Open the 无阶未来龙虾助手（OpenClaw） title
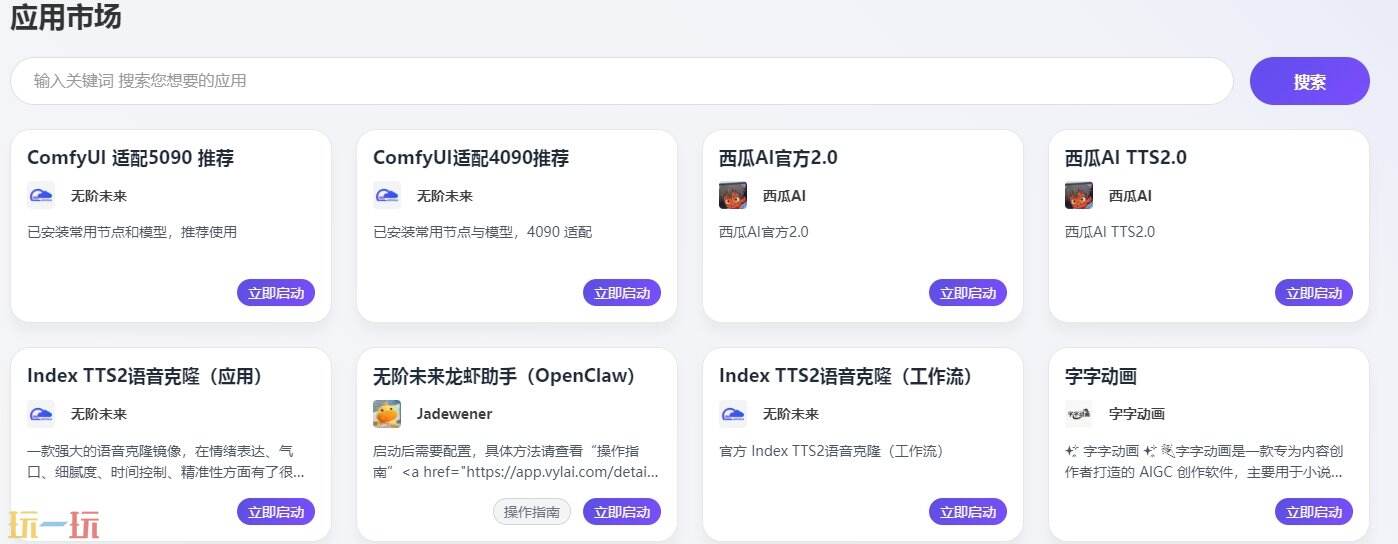Image resolution: width=1398 pixels, height=544 pixels. (504, 377)
